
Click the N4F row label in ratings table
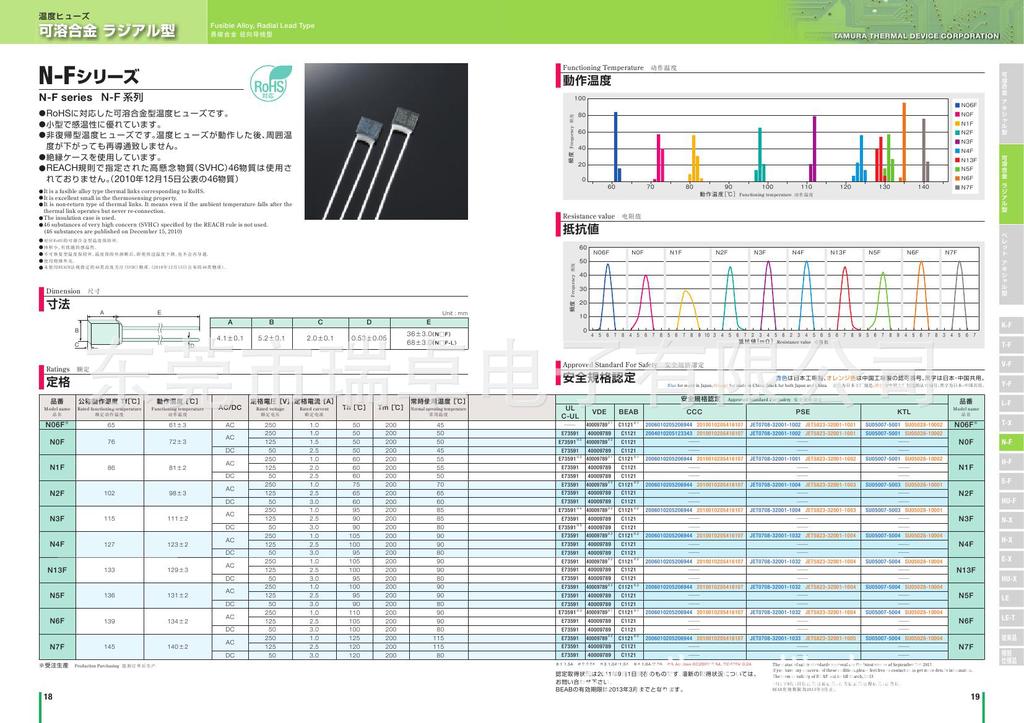pos(56,544)
